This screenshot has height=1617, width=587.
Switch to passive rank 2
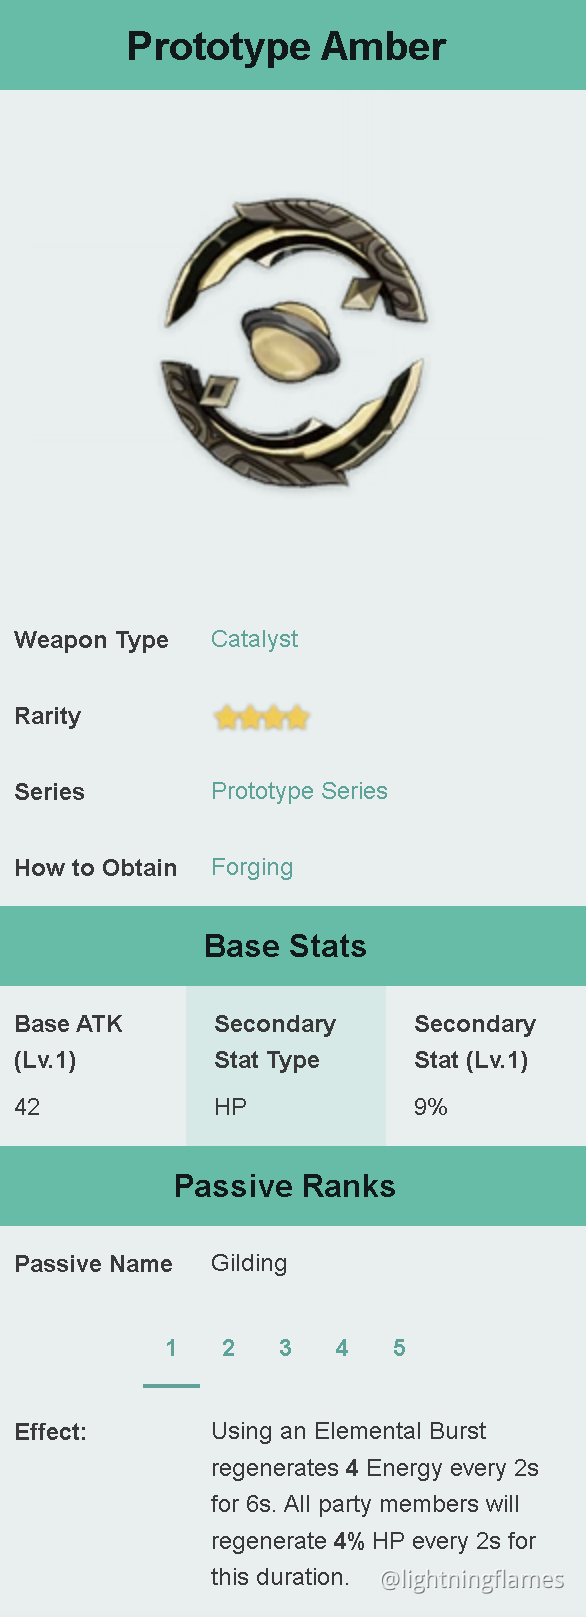(228, 1348)
